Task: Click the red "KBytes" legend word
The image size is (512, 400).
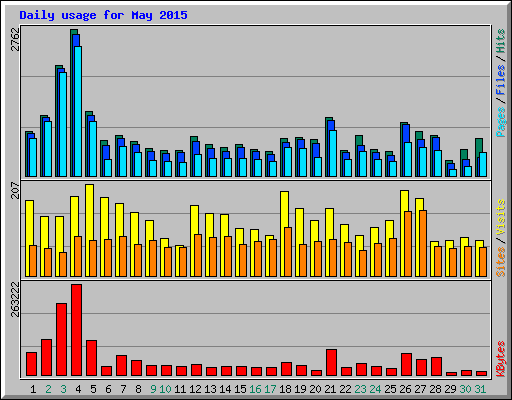Action: [501, 359]
